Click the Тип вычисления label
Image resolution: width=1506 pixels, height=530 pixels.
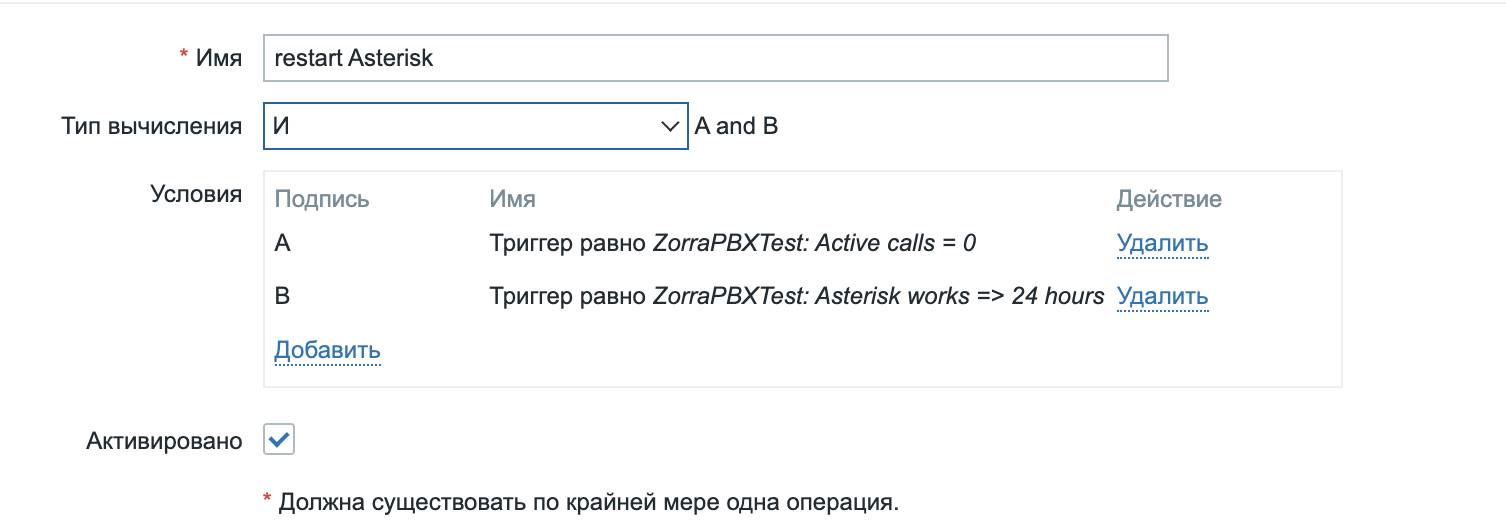(x=151, y=126)
